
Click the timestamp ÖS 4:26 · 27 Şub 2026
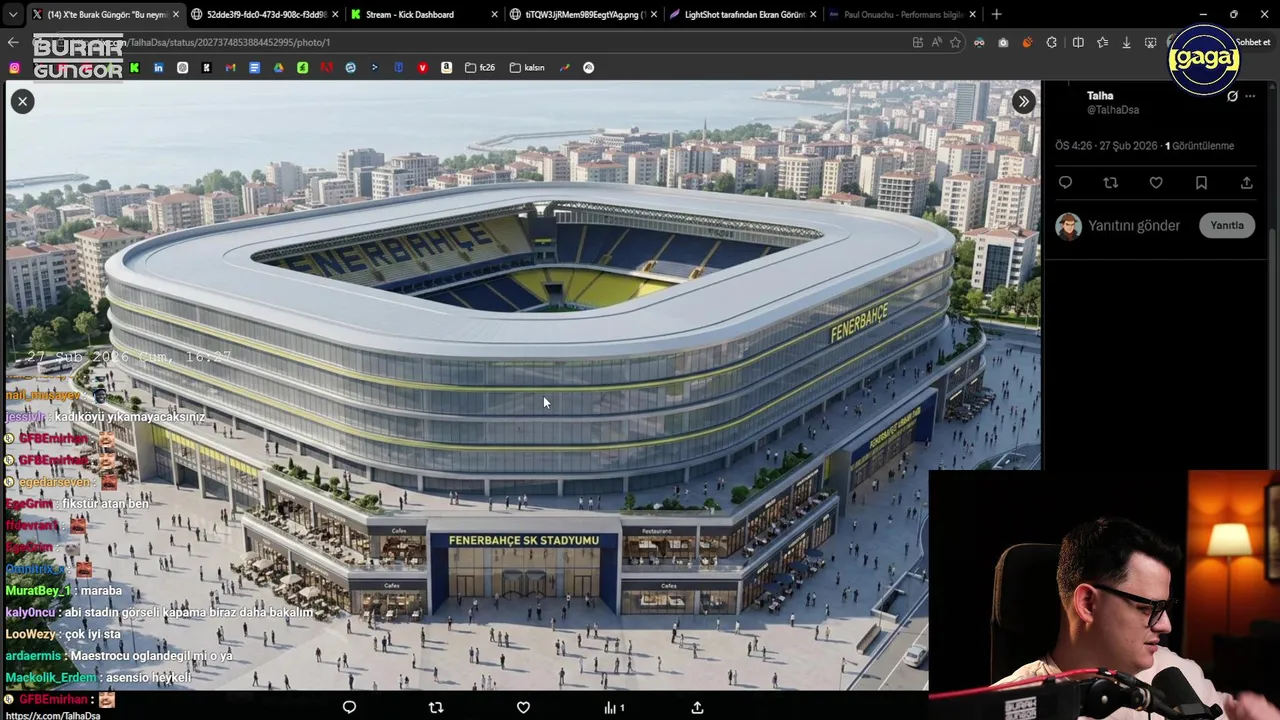click(x=1106, y=146)
